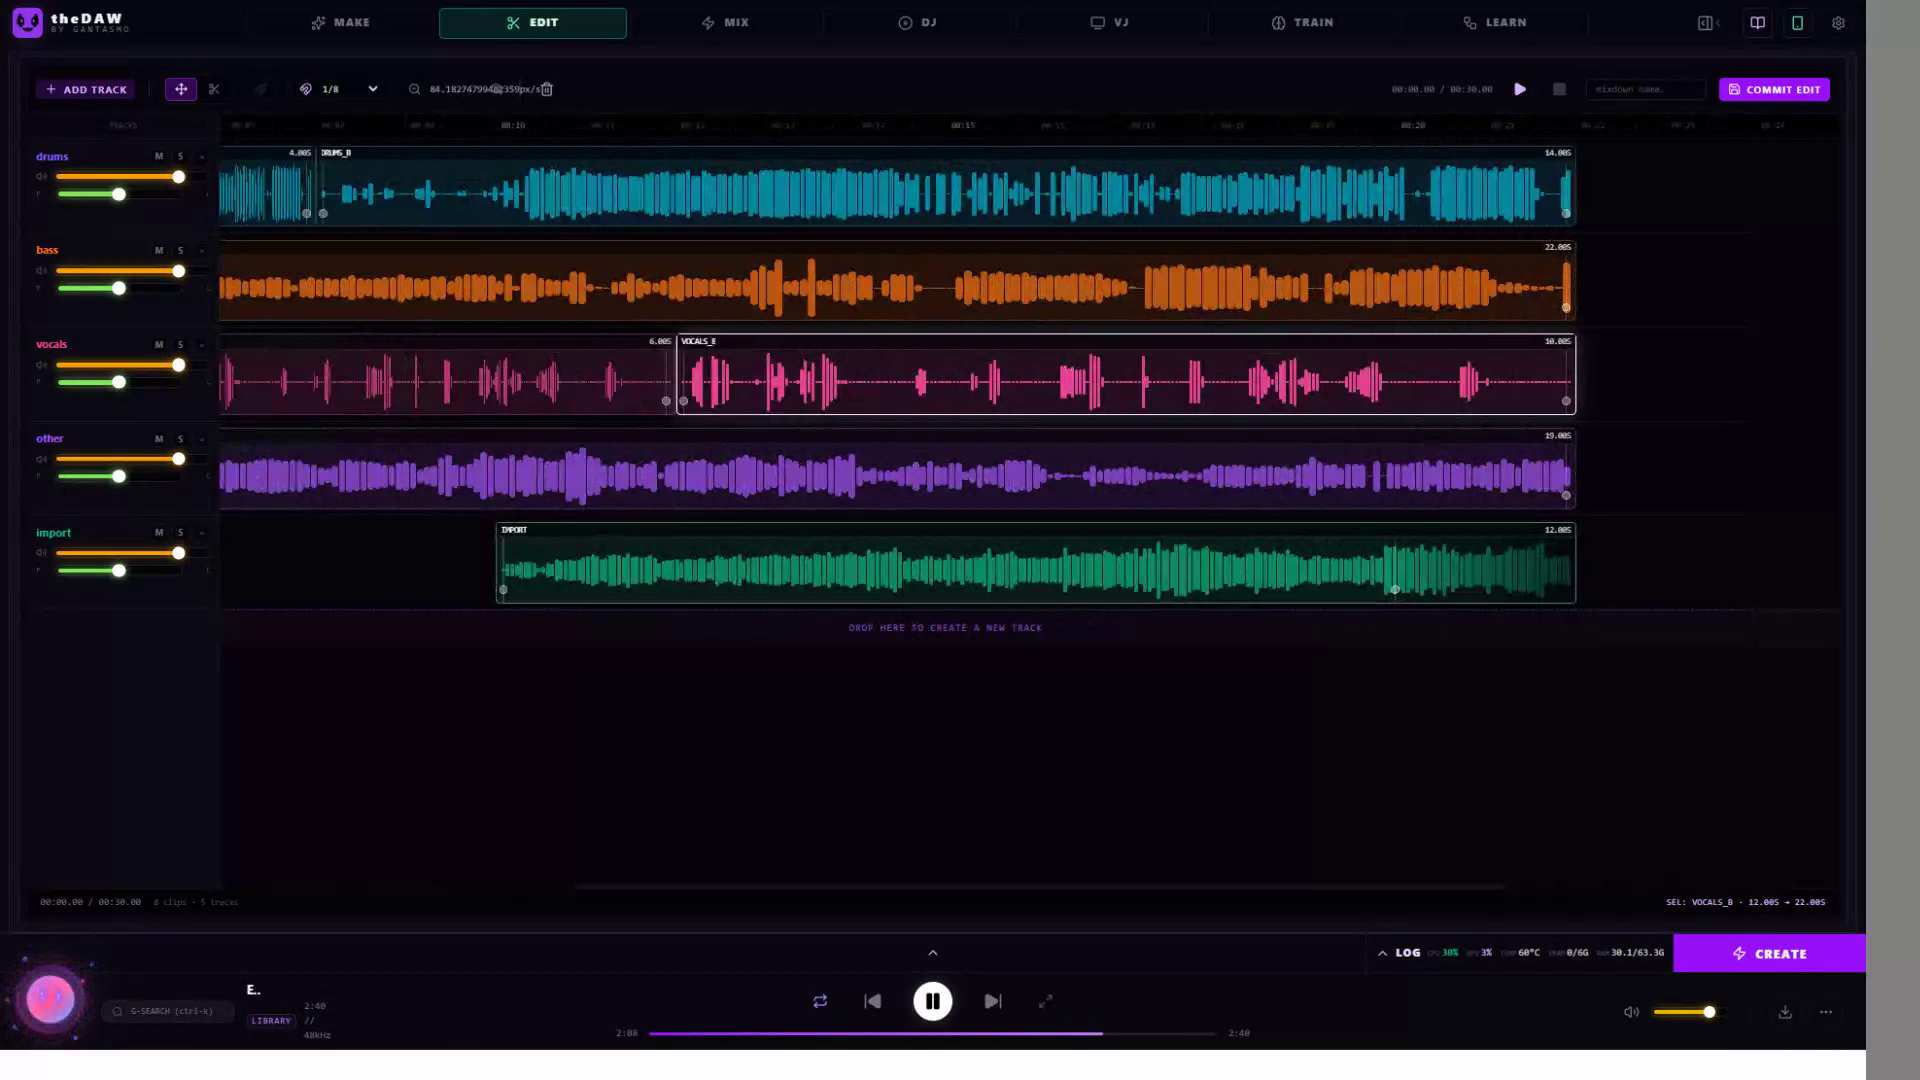Click the trash delete icon
Viewport: 1920px width, 1080px height.
[x=546, y=89]
